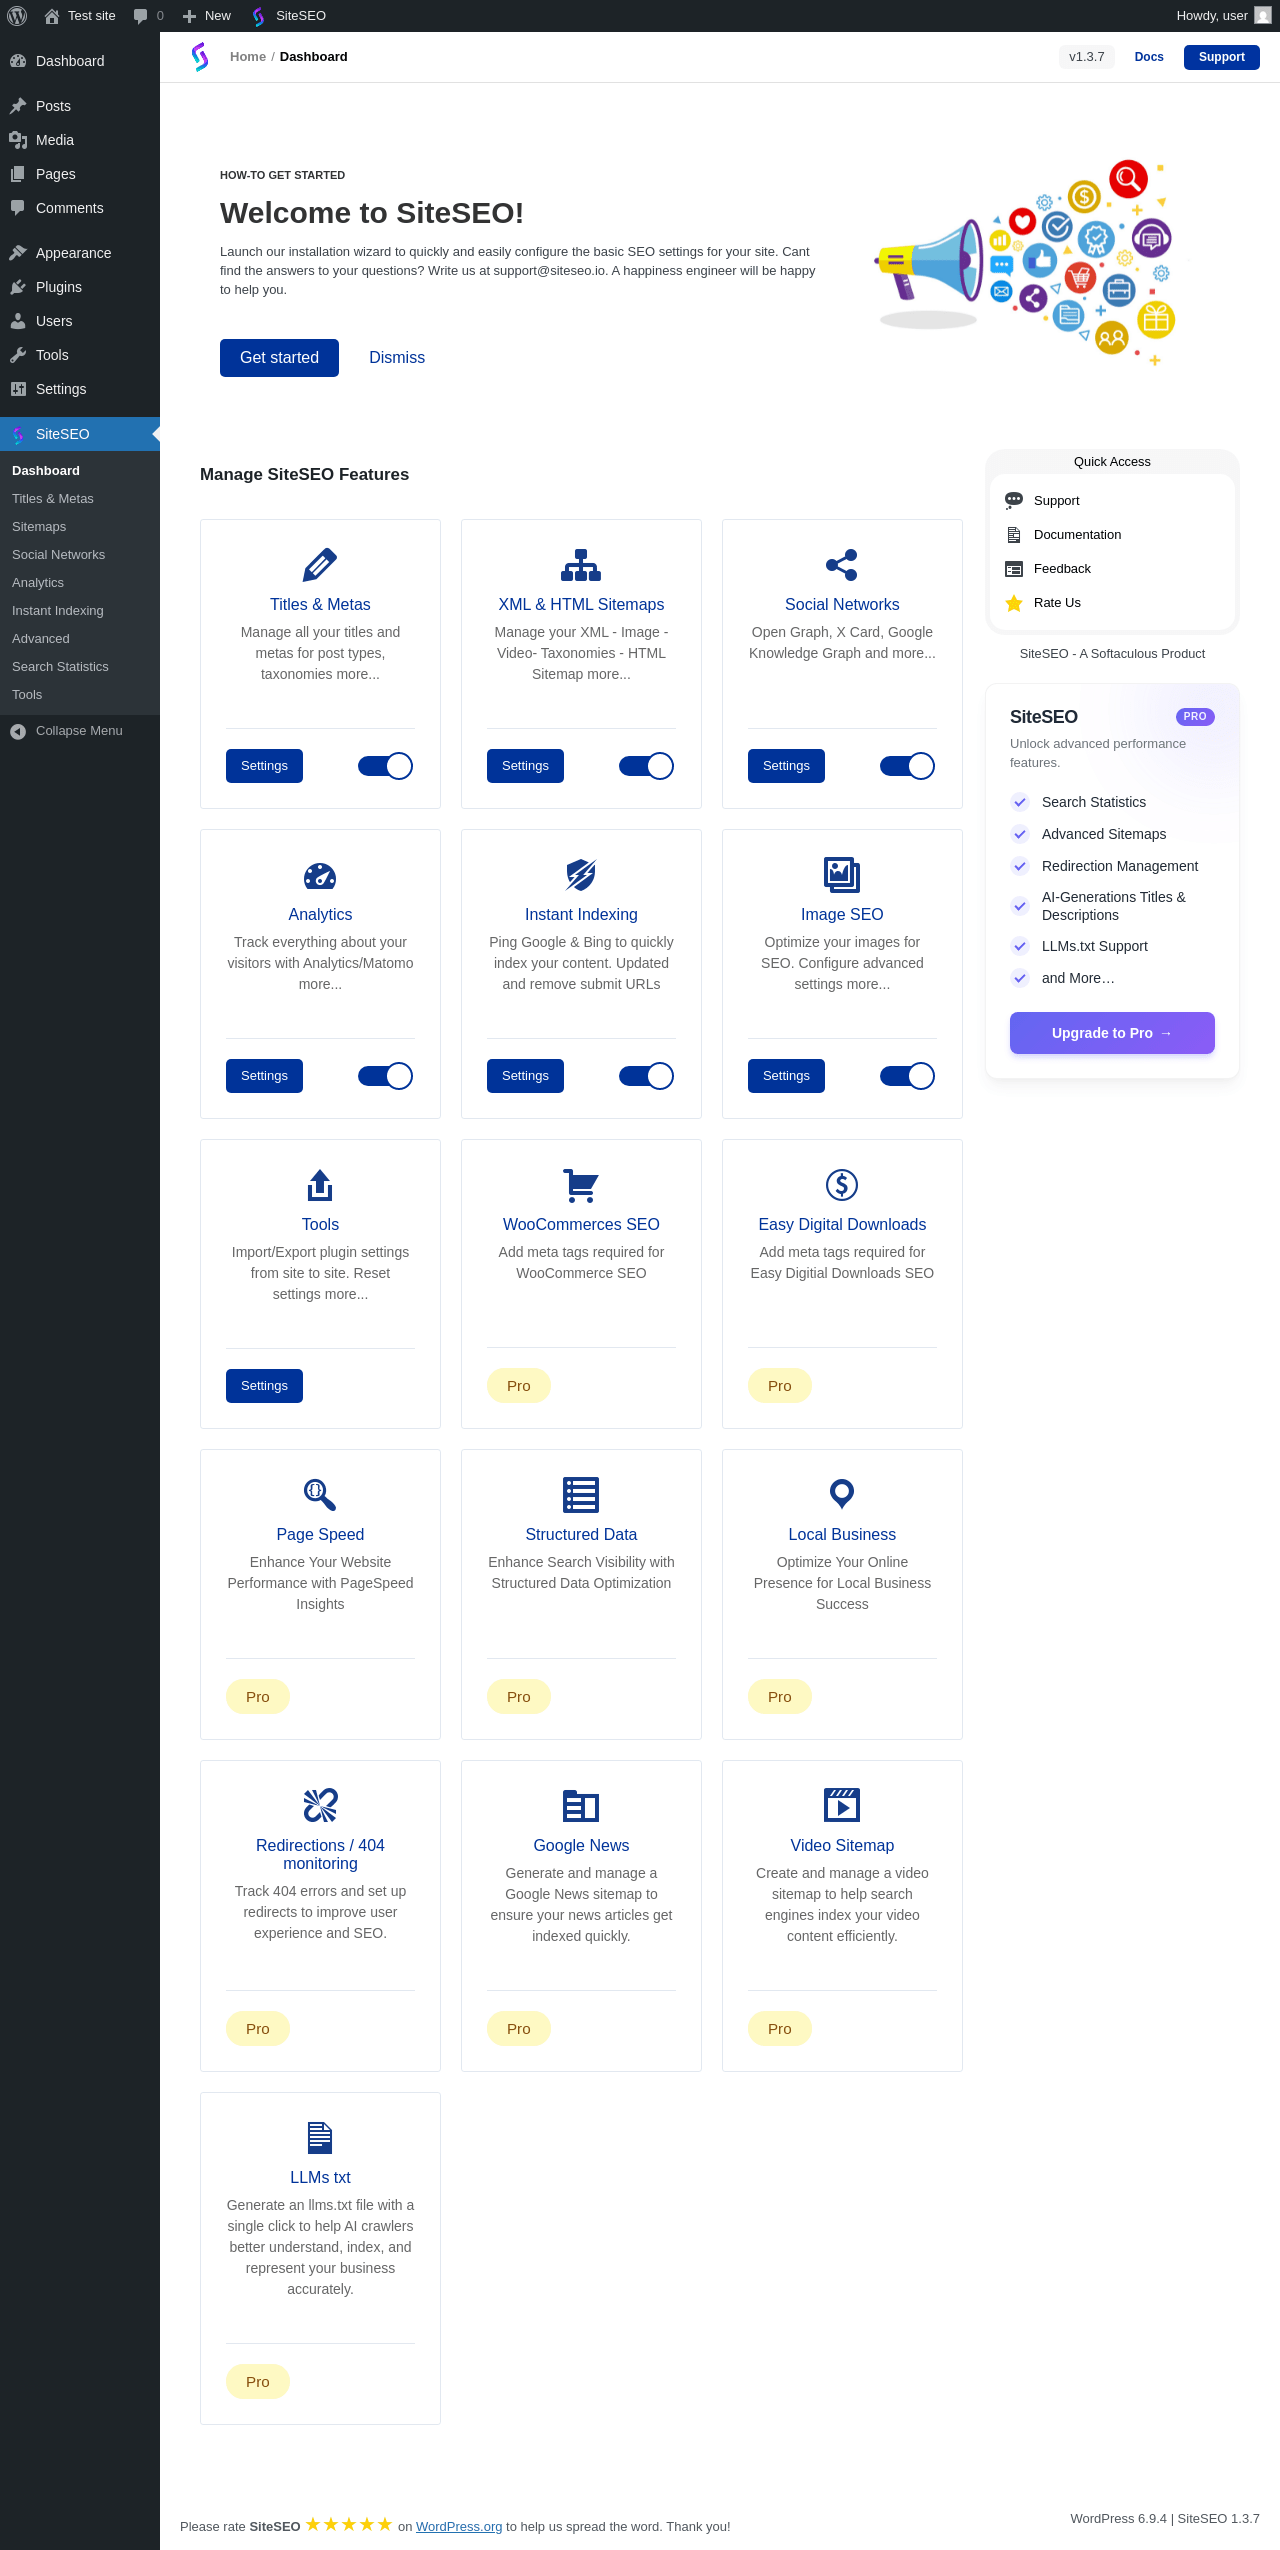Click the Titles & Metas pencil icon

[x=320, y=565]
